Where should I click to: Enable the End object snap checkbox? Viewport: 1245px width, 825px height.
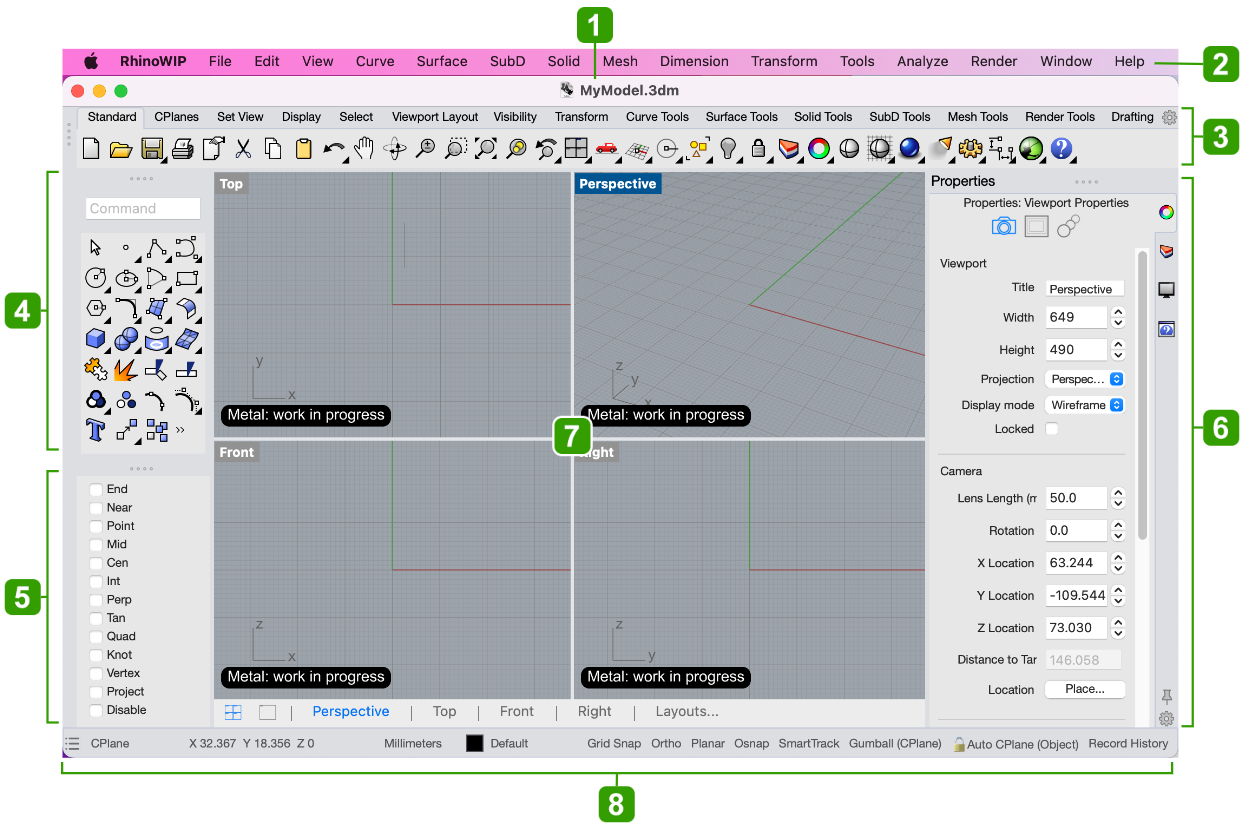(x=96, y=490)
